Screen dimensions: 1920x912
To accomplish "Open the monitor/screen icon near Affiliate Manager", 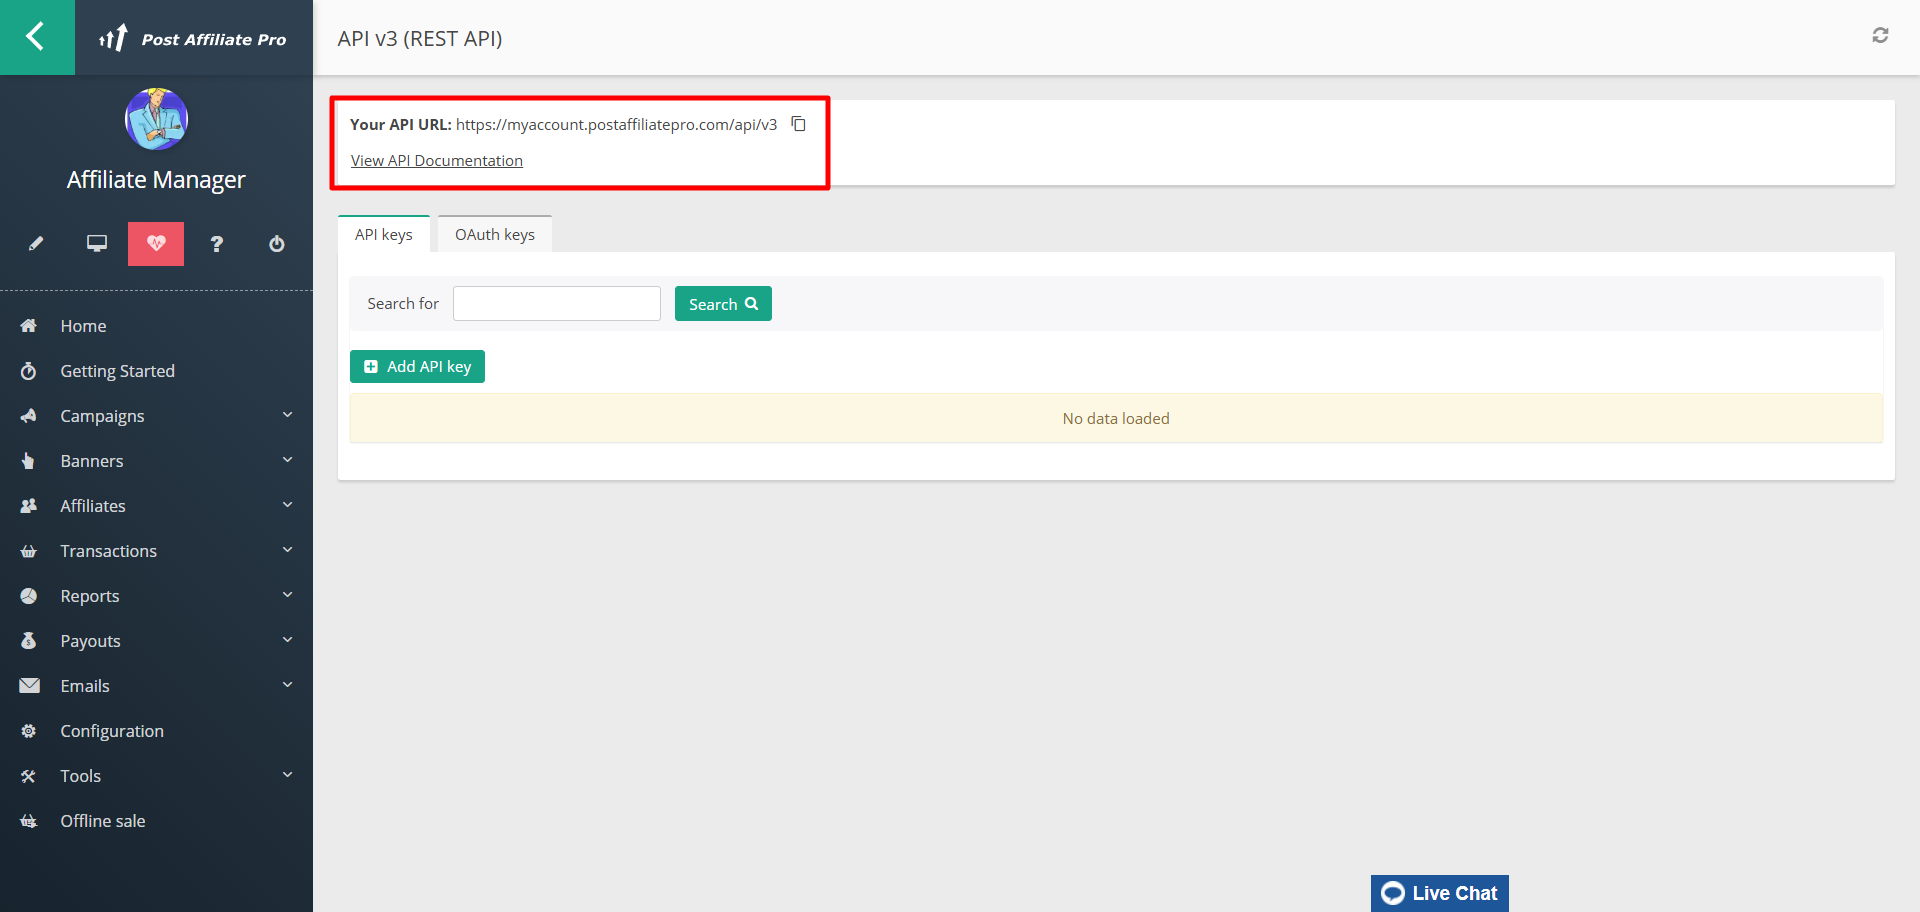I will click(x=96, y=243).
